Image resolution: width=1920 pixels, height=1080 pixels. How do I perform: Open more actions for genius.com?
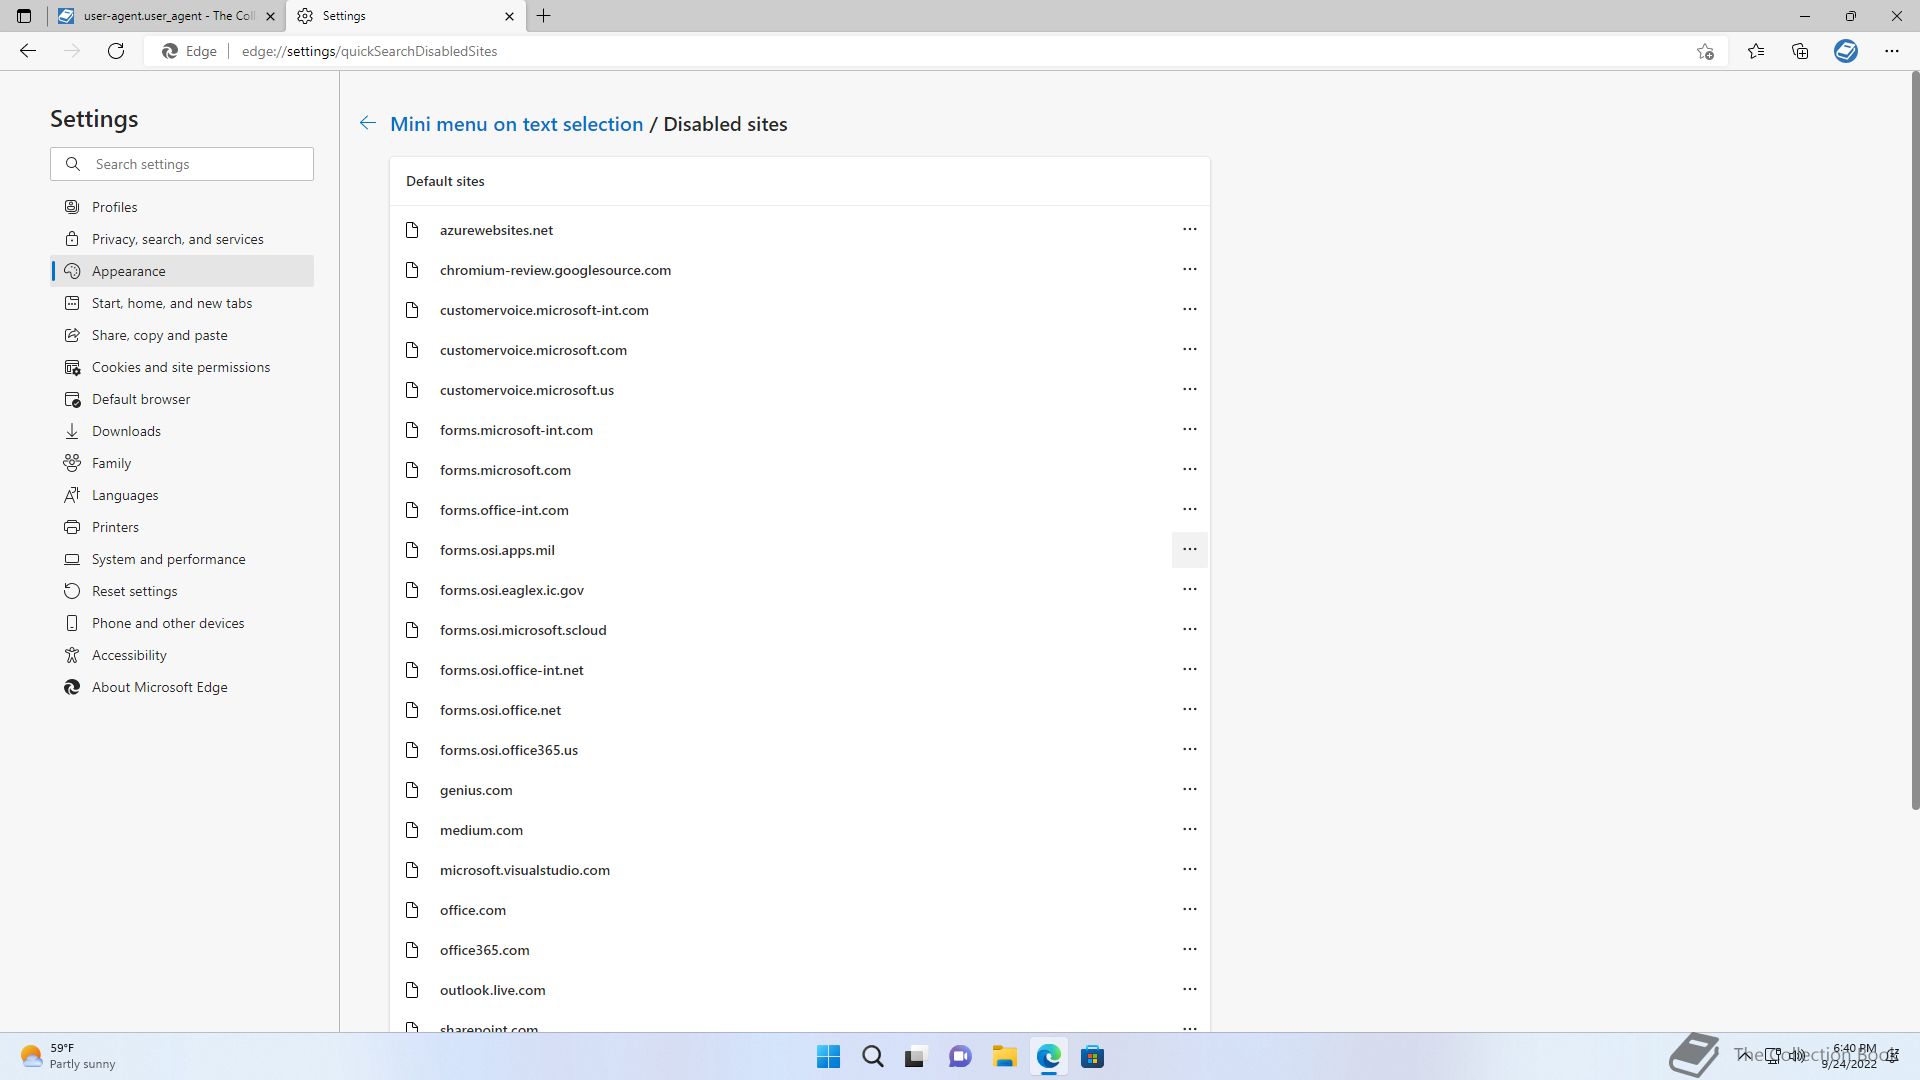[1189, 789]
